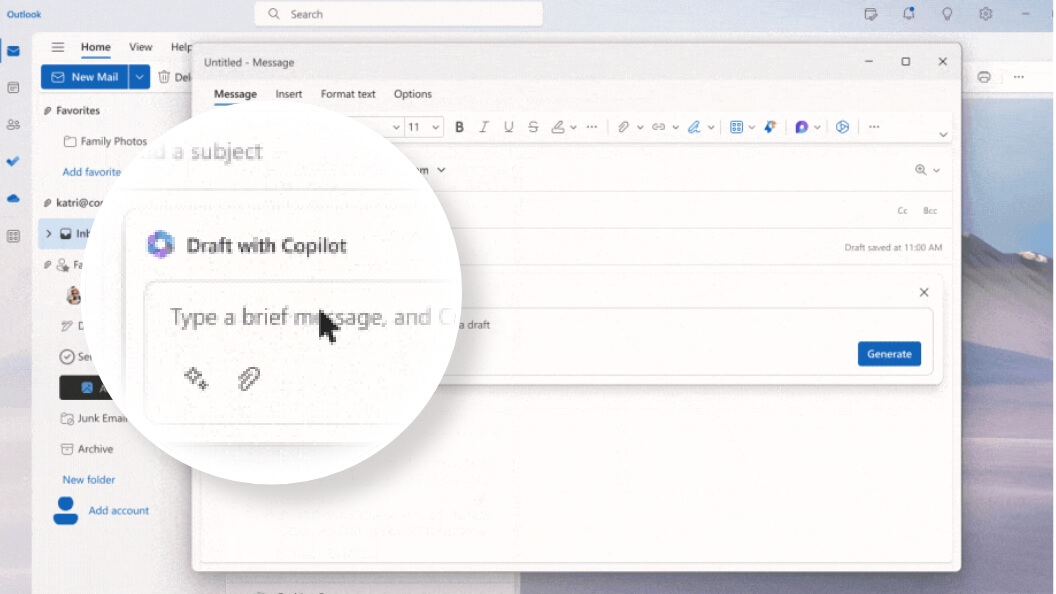The height and width of the screenshot is (594, 1056).
Task: Toggle strikethrough formatting
Action: click(533, 127)
